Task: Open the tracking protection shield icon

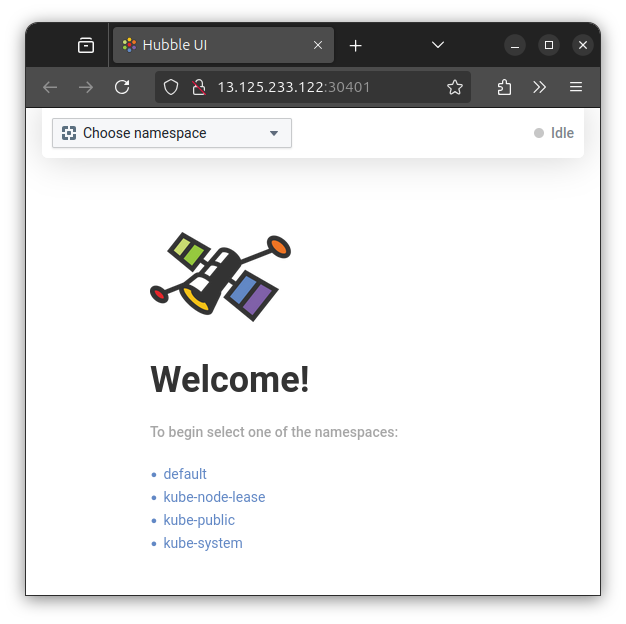Action: click(171, 87)
